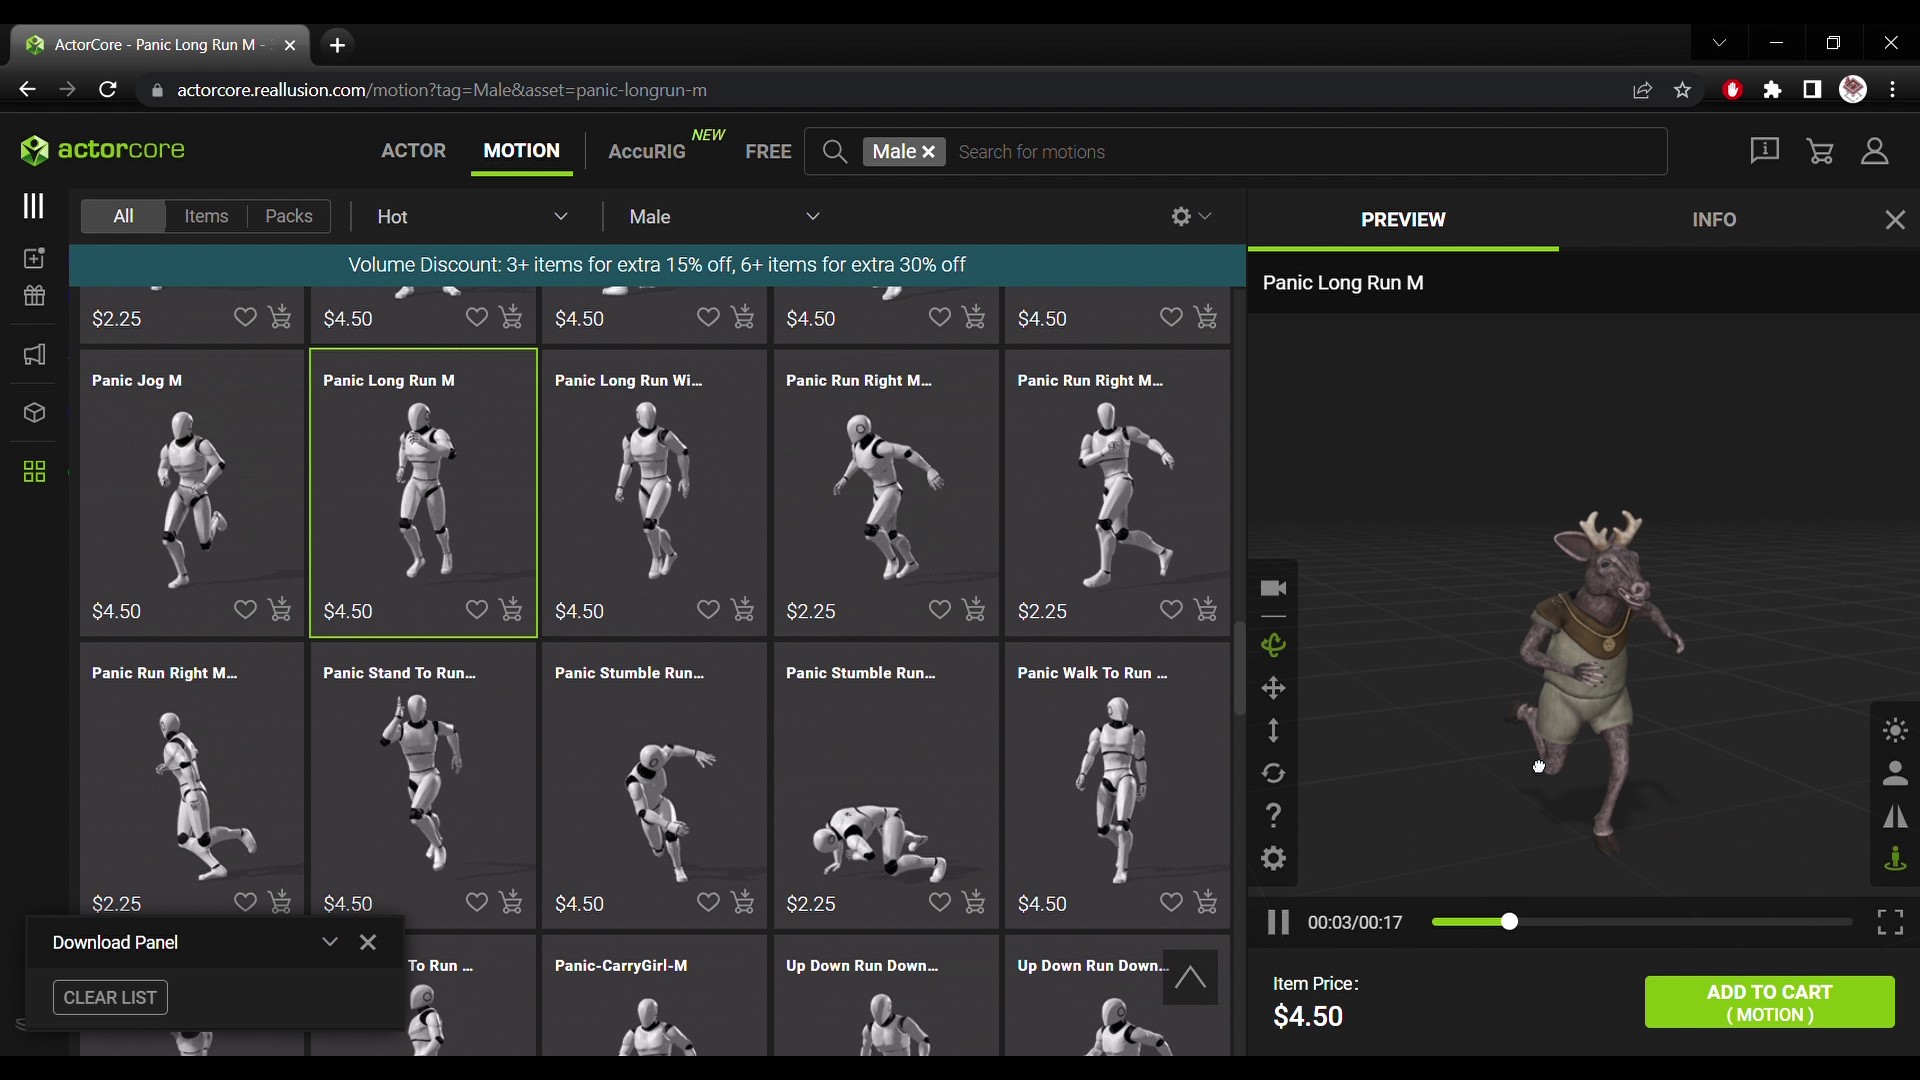Open the ACTOR menu tab
The image size is (1920, 1080).
413,151
